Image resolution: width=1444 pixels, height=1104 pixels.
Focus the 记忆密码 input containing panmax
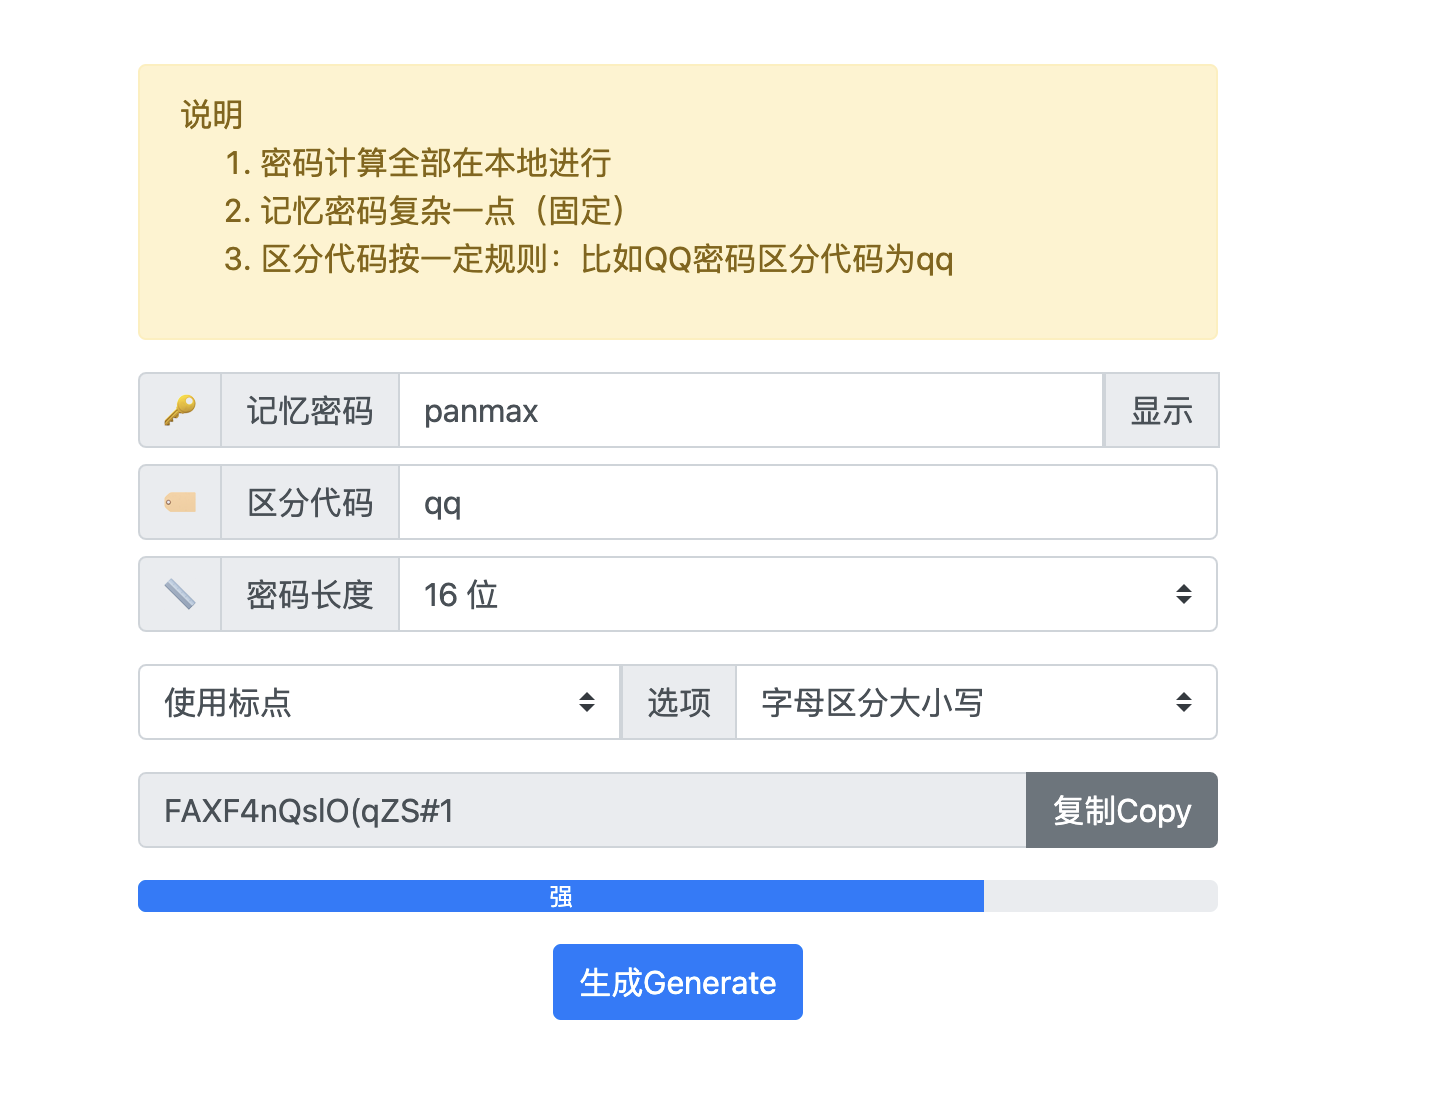coord(750,410)
